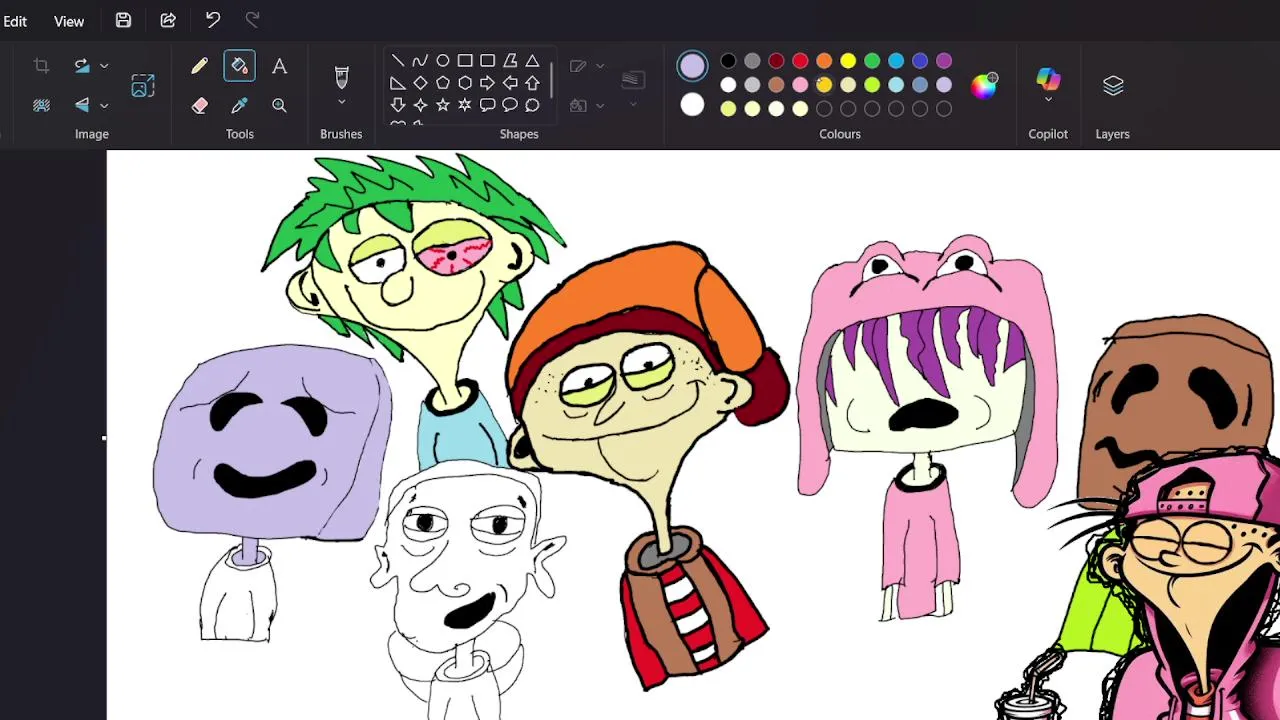Expand the Brushes dropdown chevron
Viewport: 1280px width, 720px height.
point(341,103)
